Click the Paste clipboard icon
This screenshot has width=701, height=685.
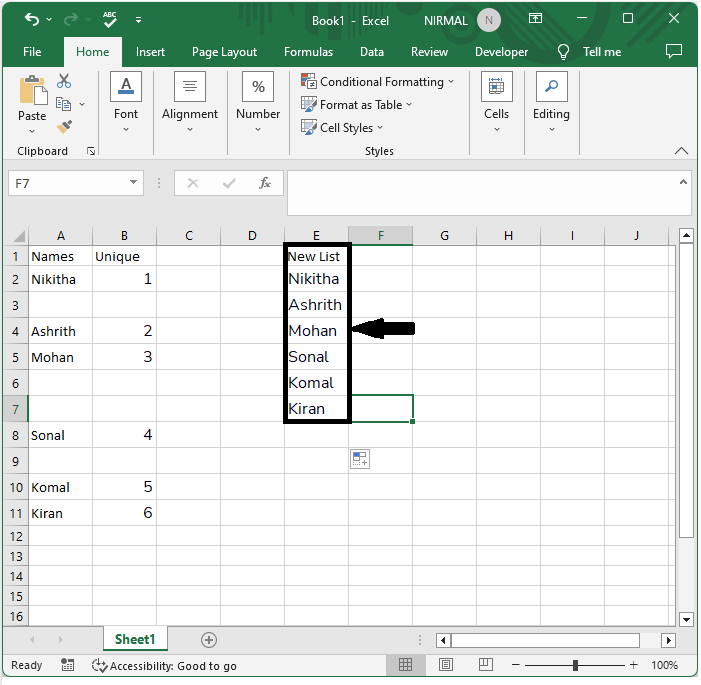point(33,91)
